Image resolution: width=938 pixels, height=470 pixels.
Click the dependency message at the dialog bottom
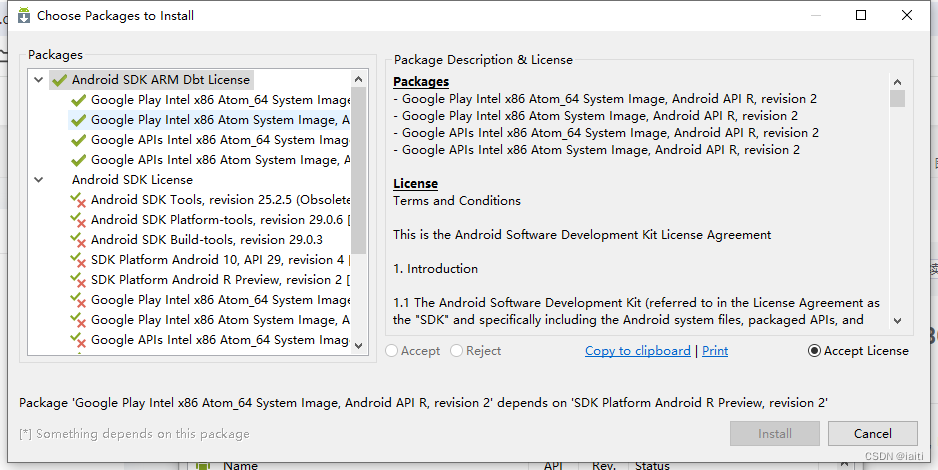[x=424, y=403]
